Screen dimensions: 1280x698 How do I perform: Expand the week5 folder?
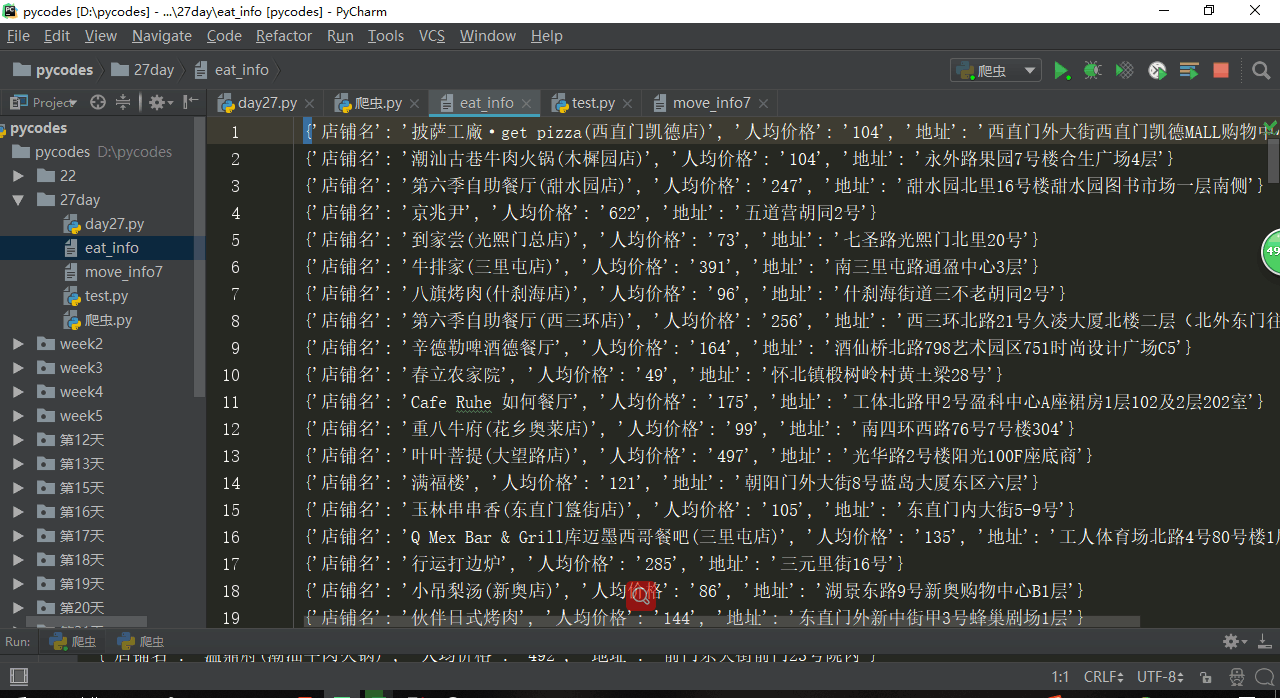click(x=18, y=416)
